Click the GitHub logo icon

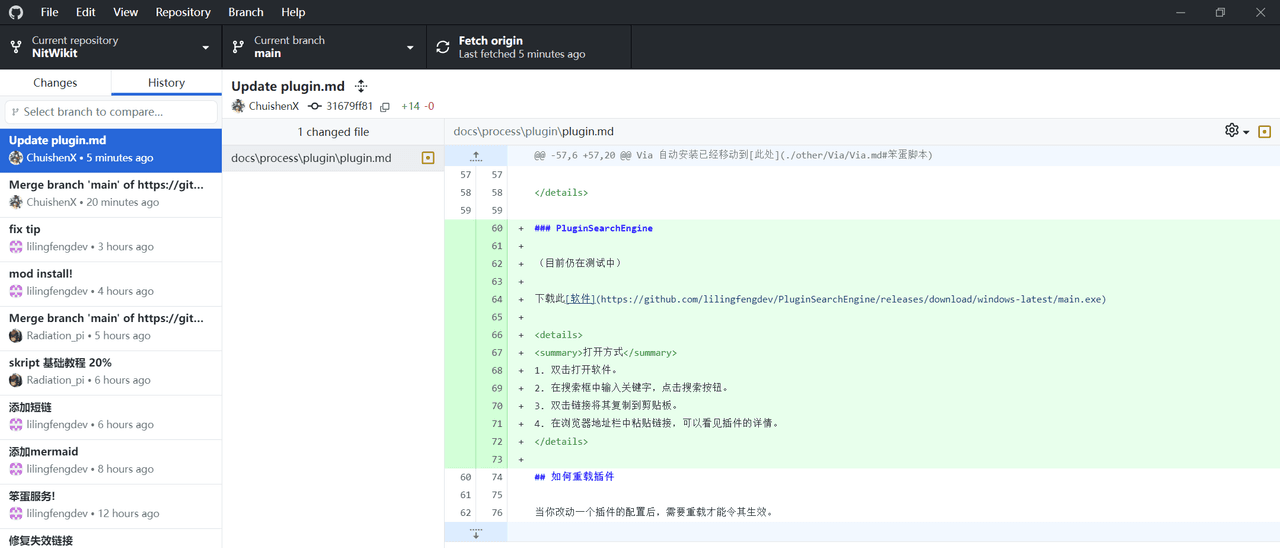pyautogui.click(x=16, y=12)
